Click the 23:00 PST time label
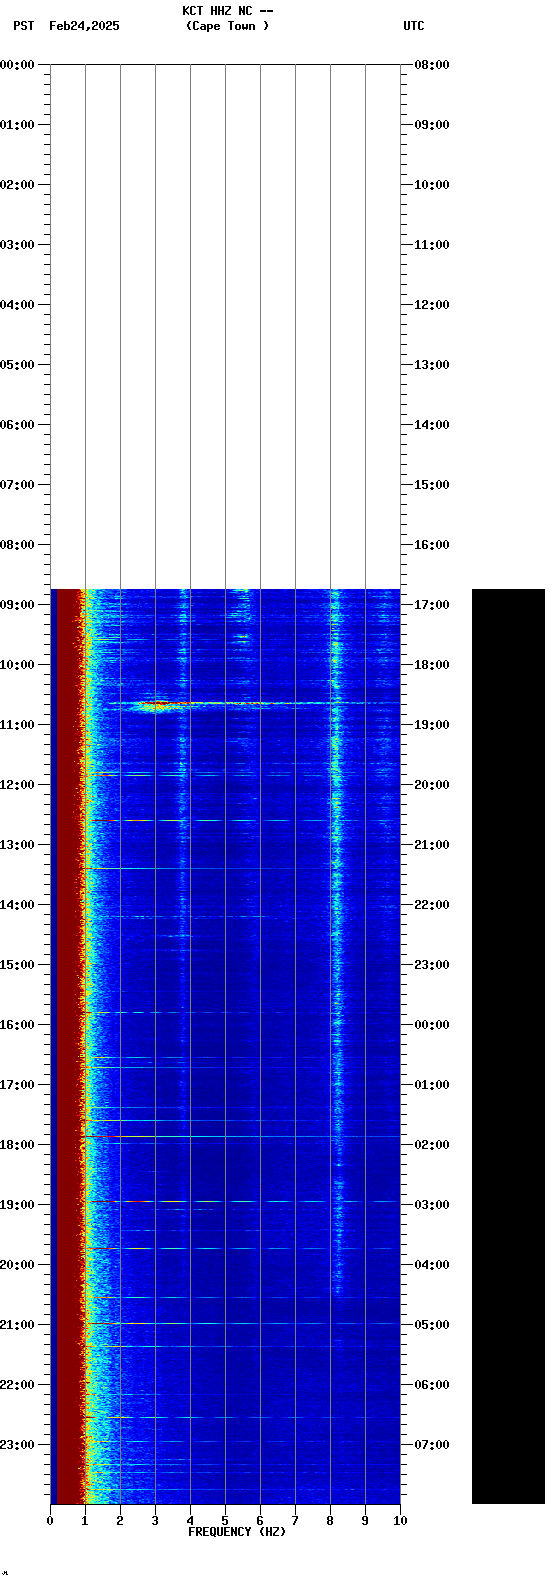The image size is (552, 1584). (x=18, y=1445)
